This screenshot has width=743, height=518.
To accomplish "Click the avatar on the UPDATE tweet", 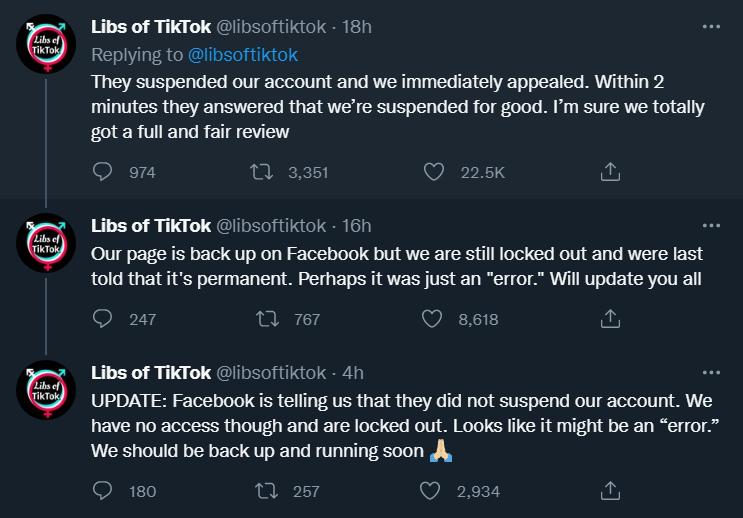I will click(x=46, y=390).
